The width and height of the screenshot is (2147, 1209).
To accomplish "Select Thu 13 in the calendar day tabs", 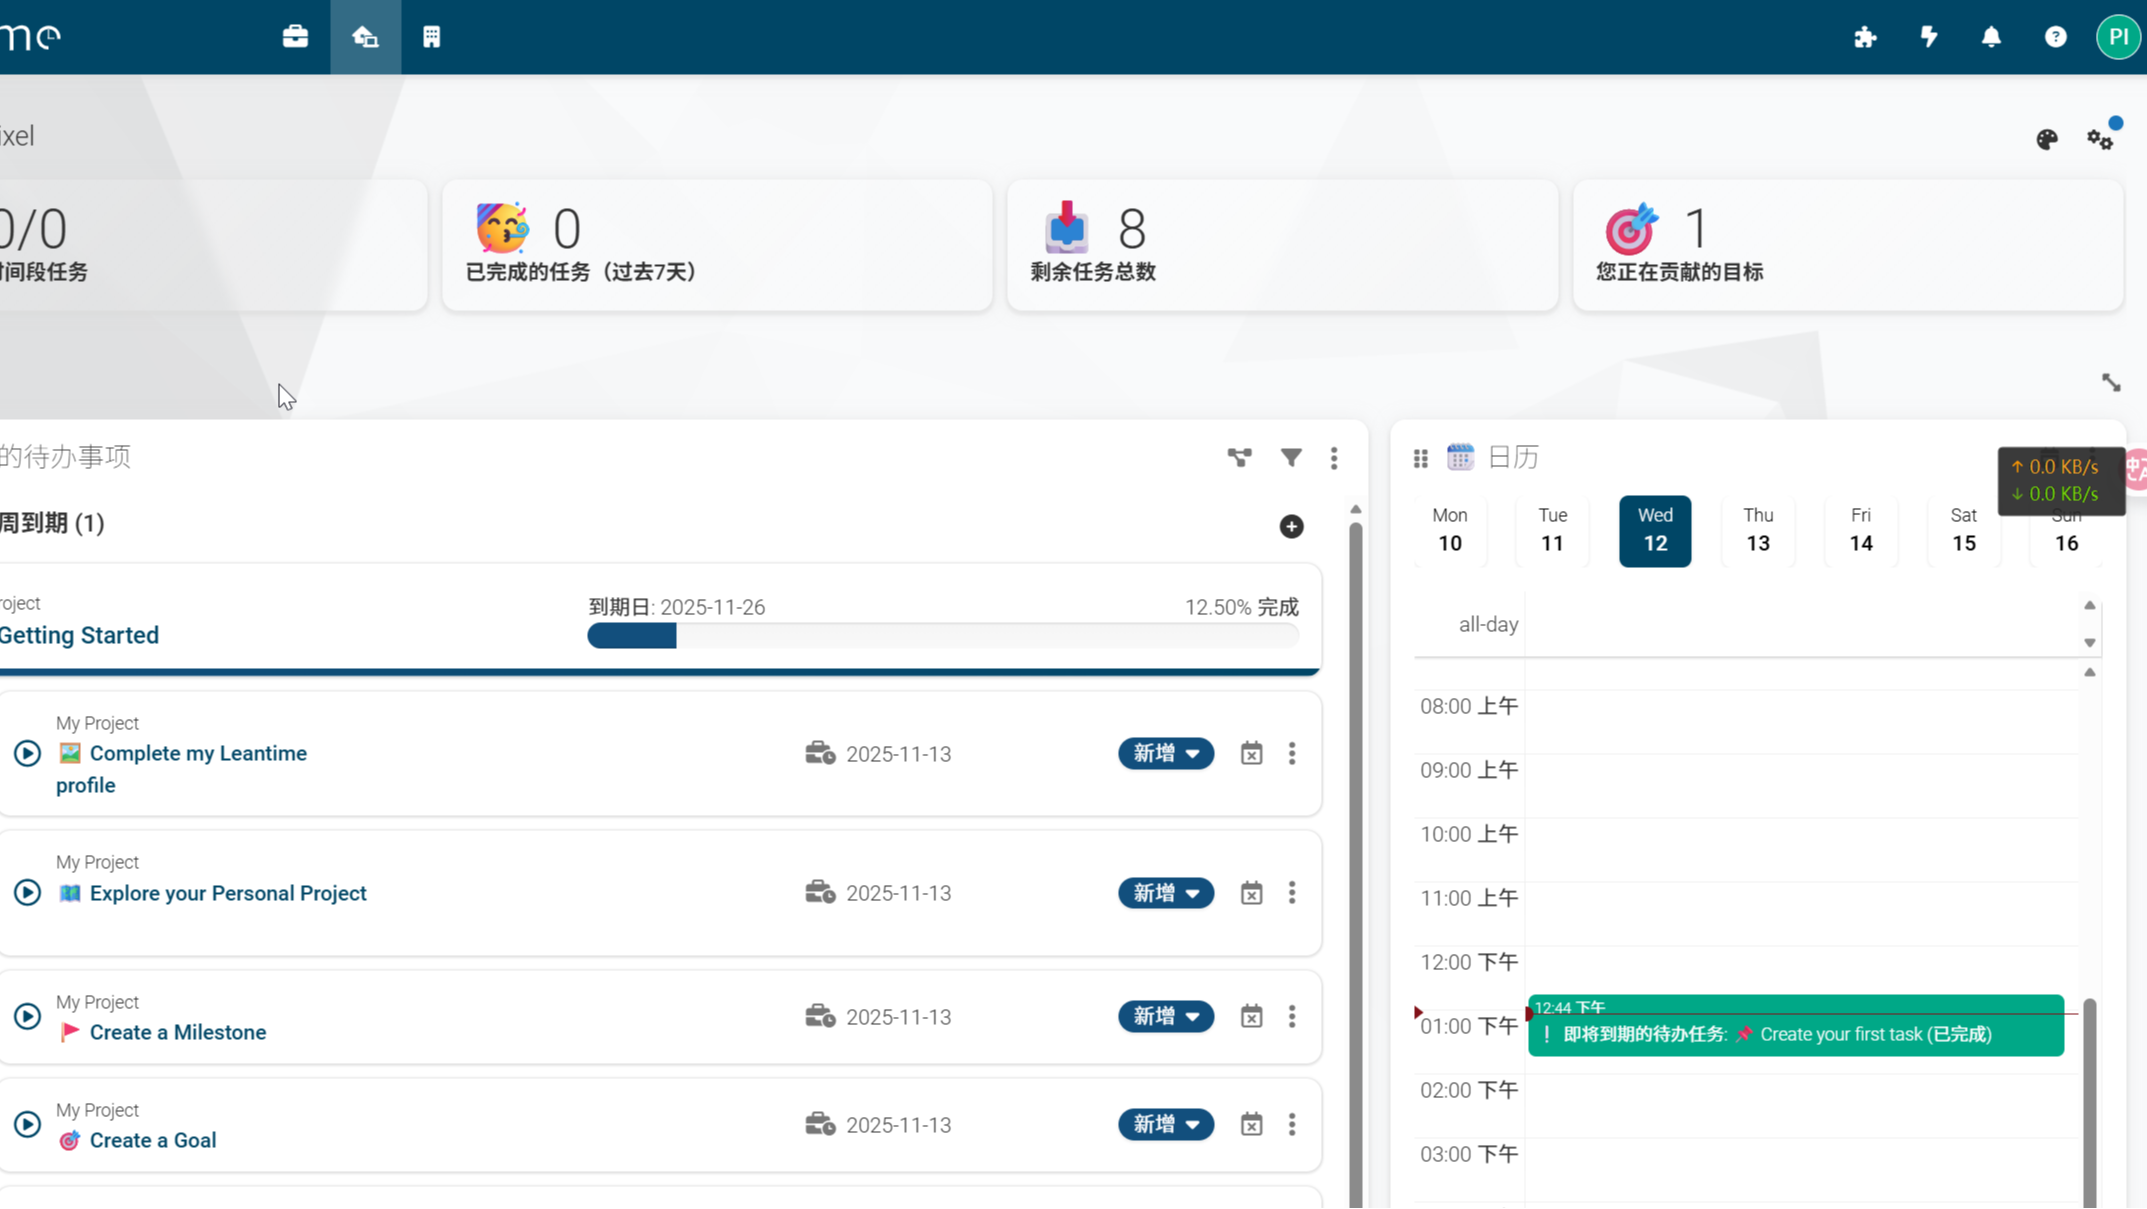I will 1758,531.
